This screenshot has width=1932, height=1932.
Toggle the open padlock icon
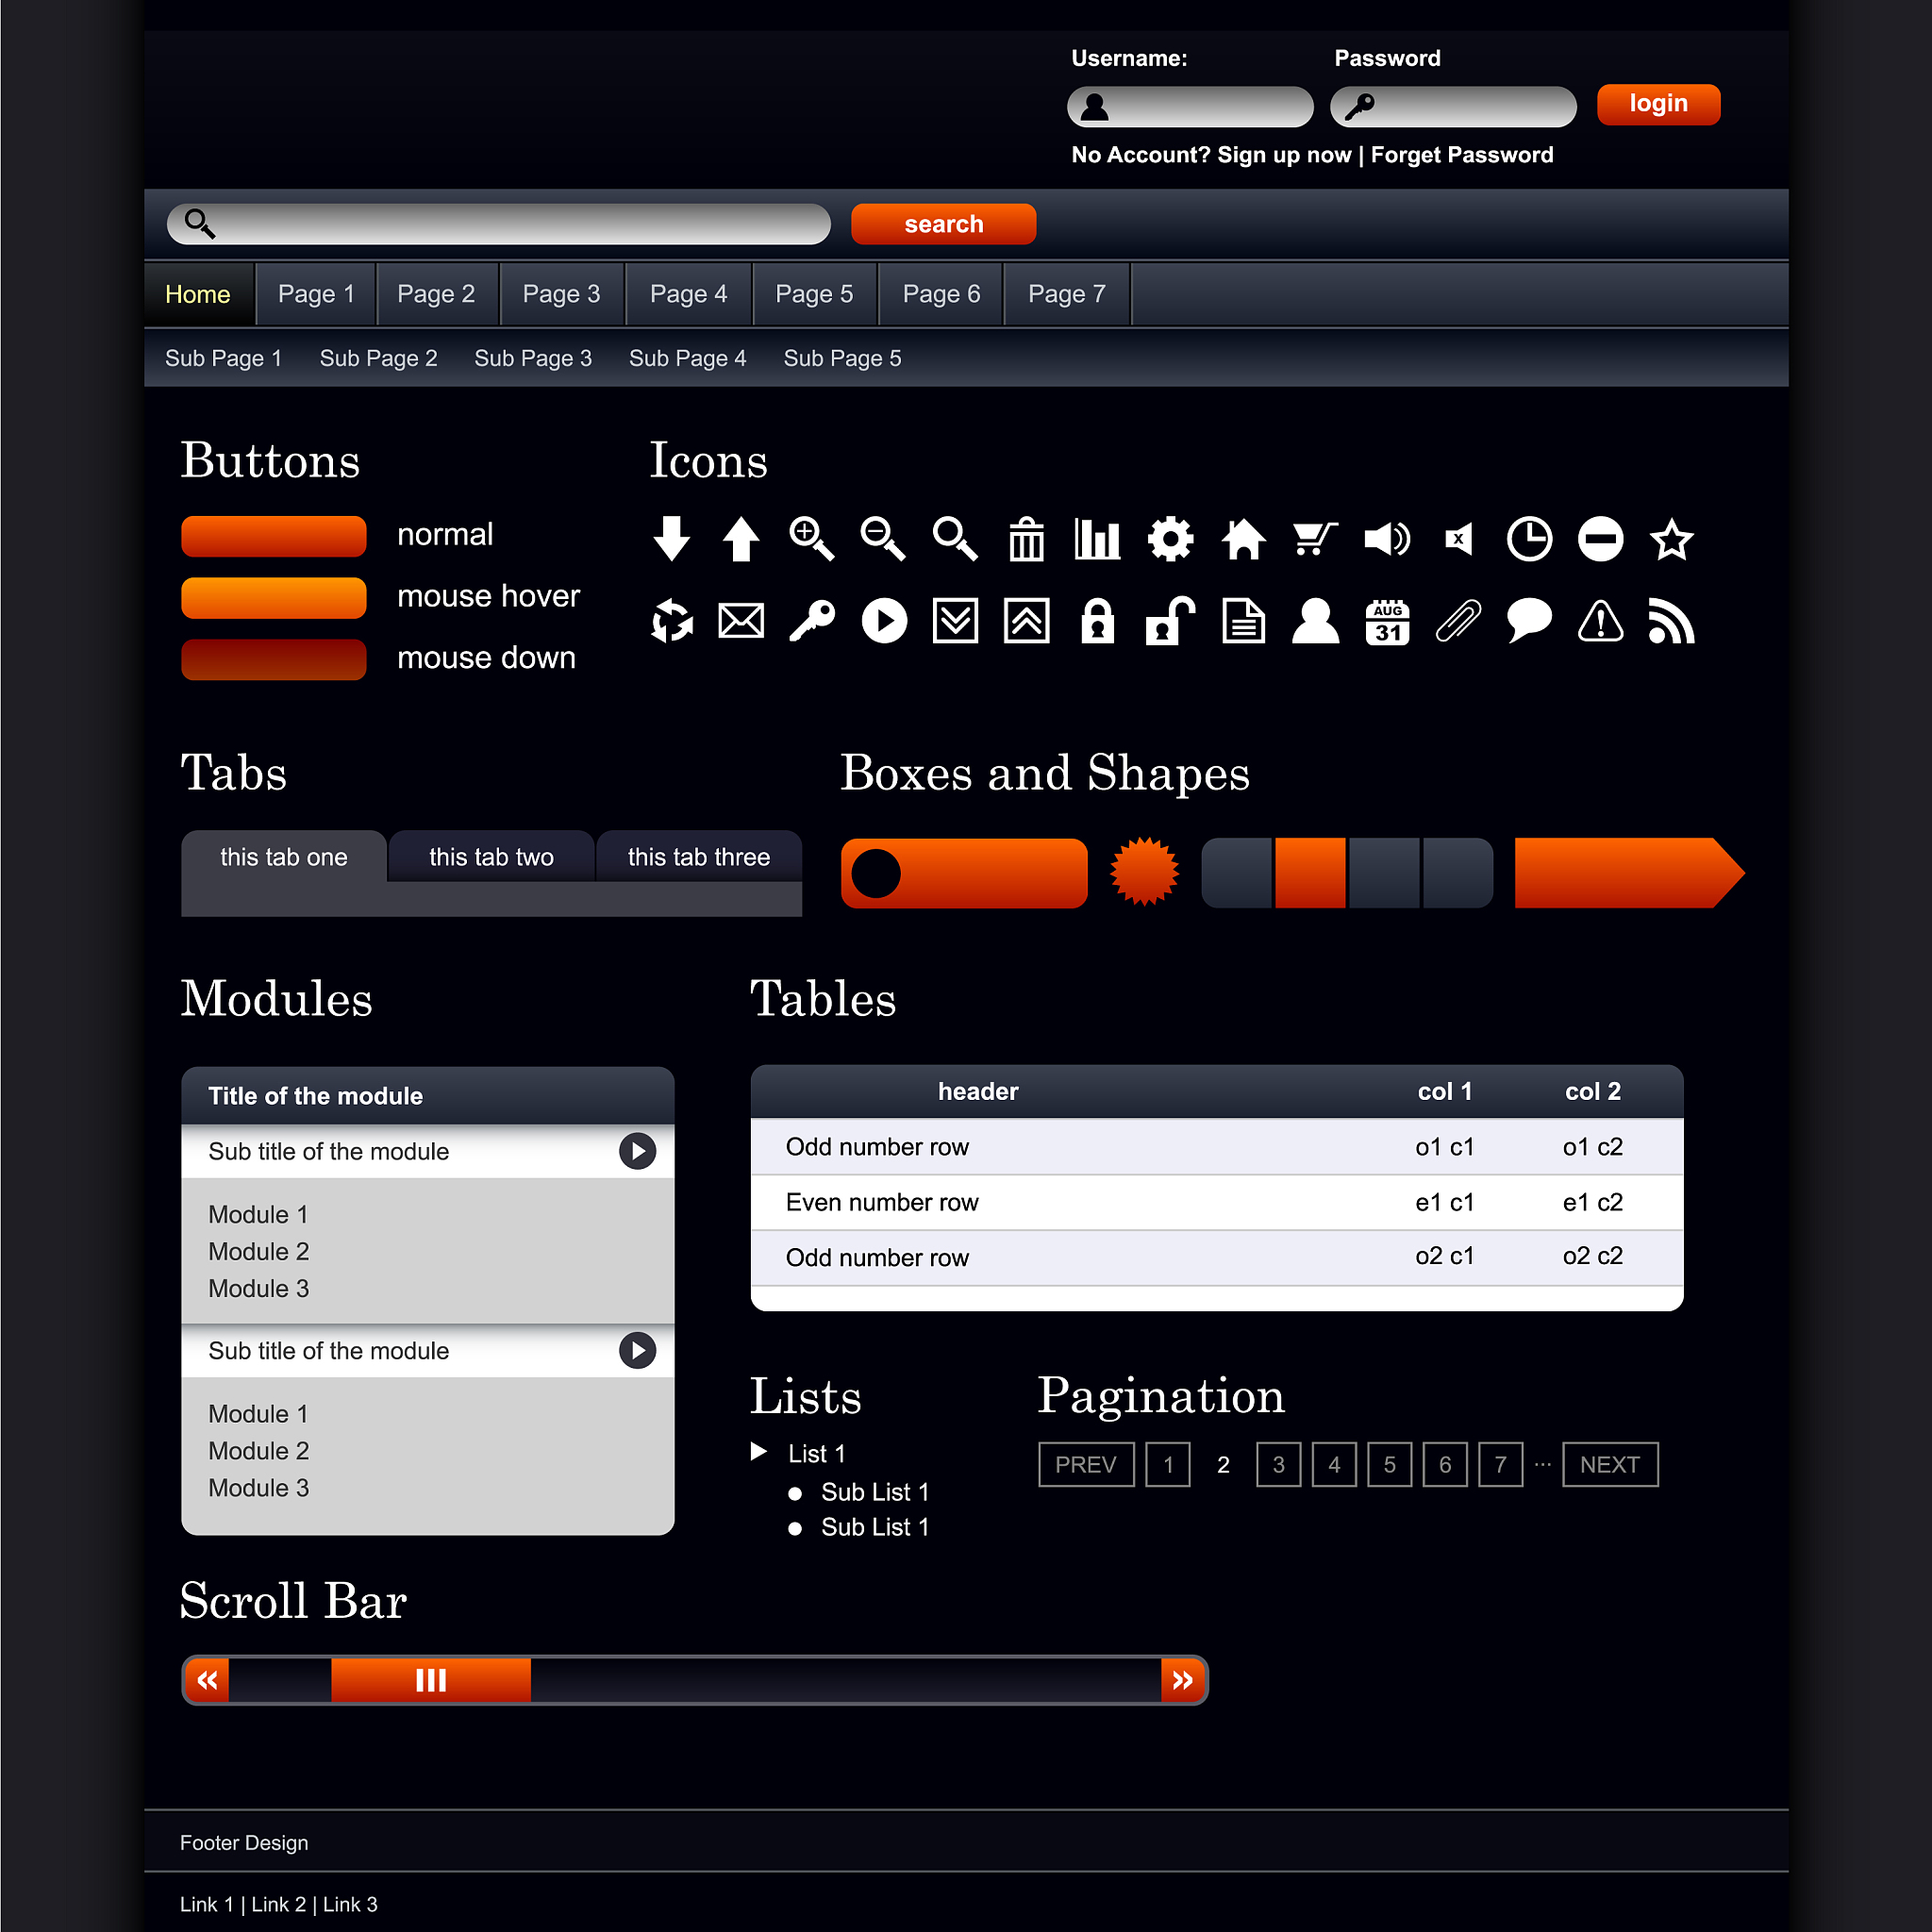(x=1170, y=622)
